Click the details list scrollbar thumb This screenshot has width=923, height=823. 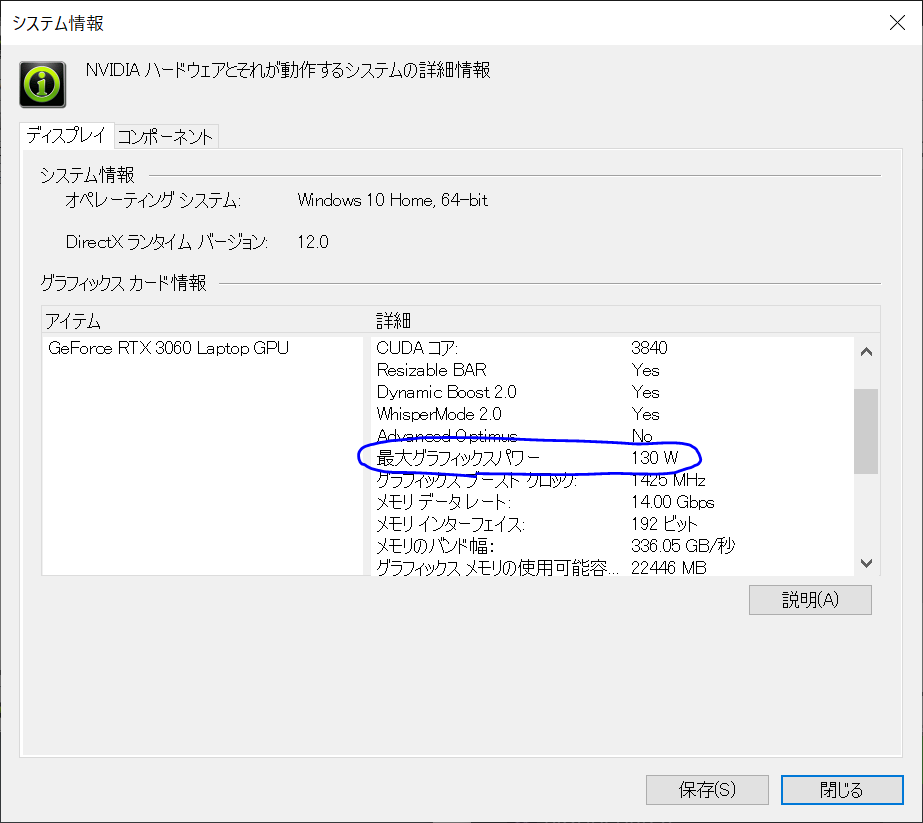[x=866, y=431]
